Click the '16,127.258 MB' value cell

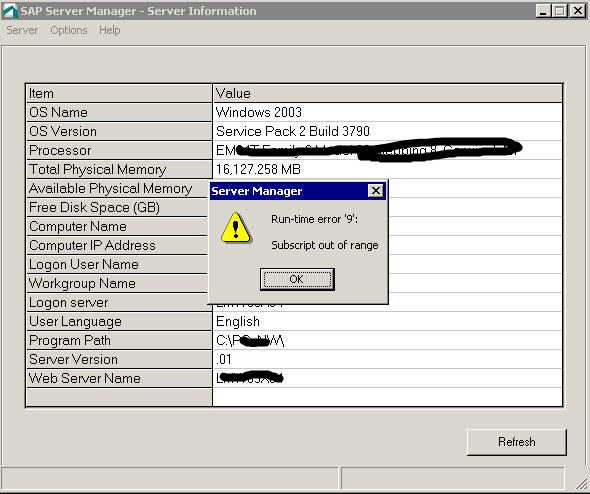[x=388, y=169]
